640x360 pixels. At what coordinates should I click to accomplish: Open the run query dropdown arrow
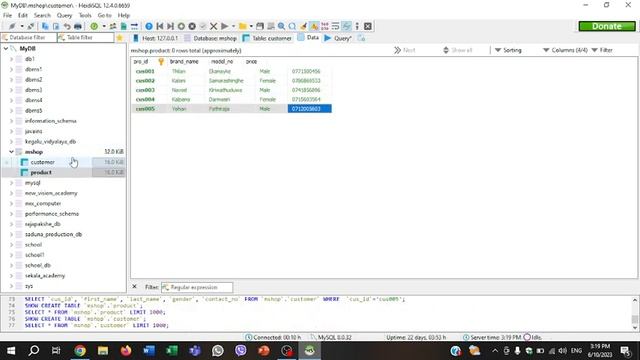pyautogui.click(x=233, y=26)
